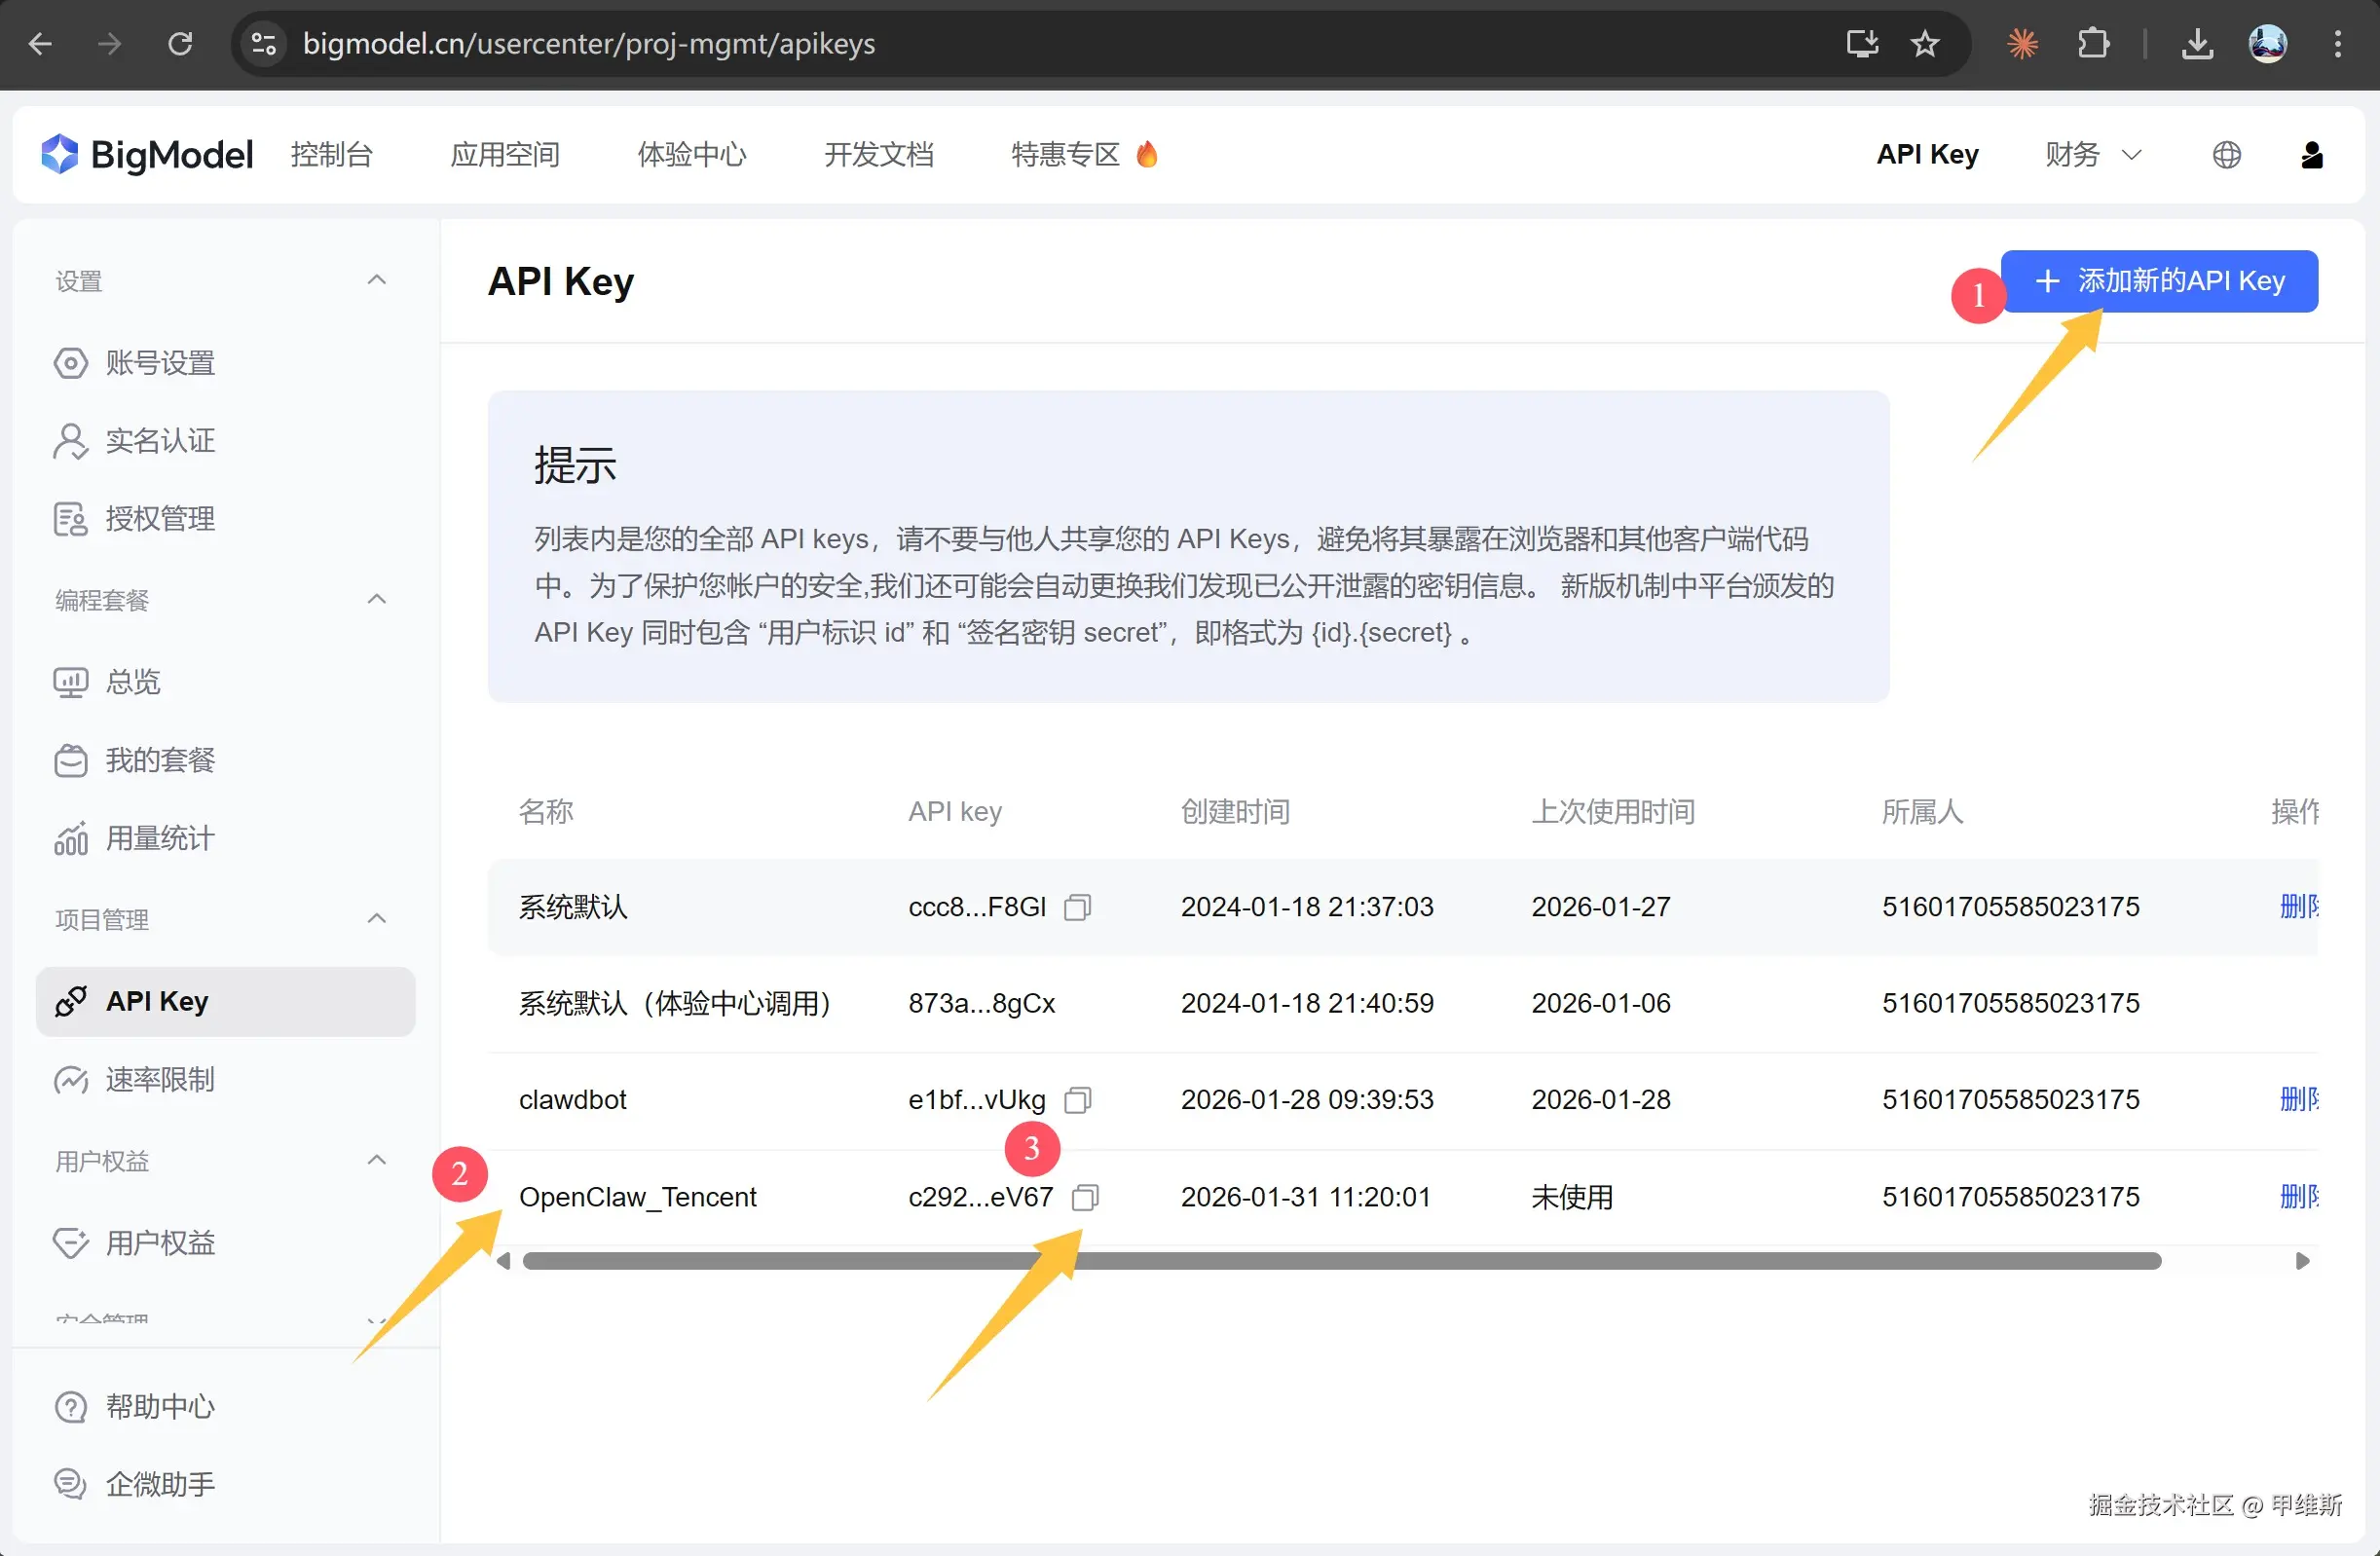Viewport: 2380px width, 1556px height.
Task: Open 账号设置 in the sidebar
Action: pos(160,363)
